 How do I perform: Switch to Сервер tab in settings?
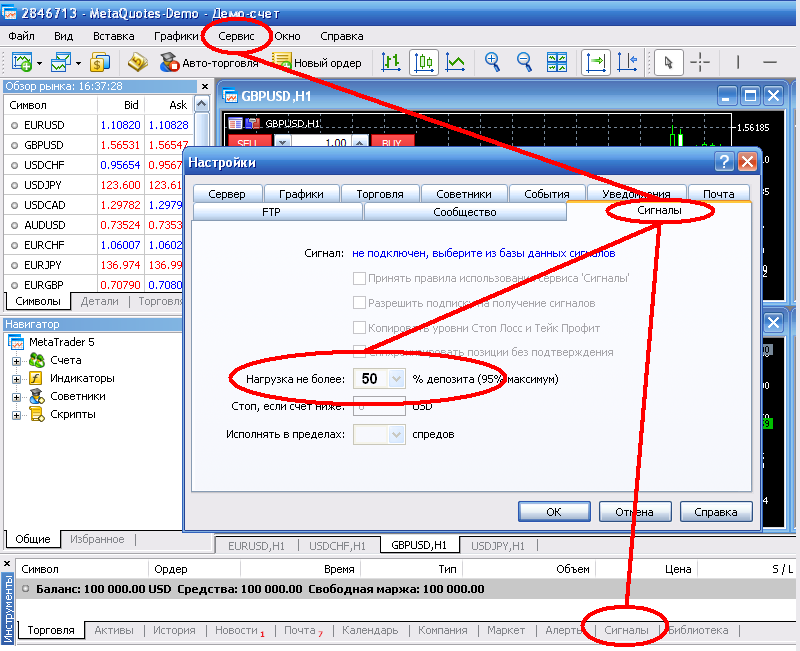point(227,194)
